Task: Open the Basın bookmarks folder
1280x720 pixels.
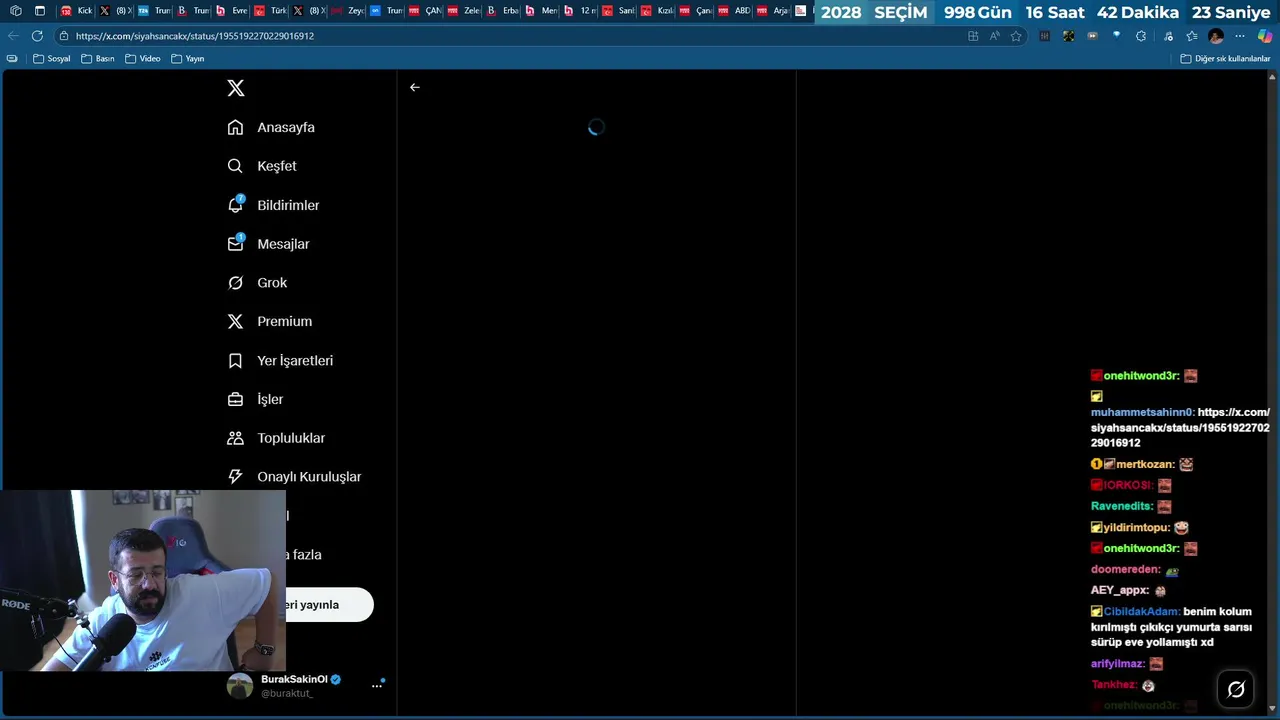Action: [x=98, y=59]
